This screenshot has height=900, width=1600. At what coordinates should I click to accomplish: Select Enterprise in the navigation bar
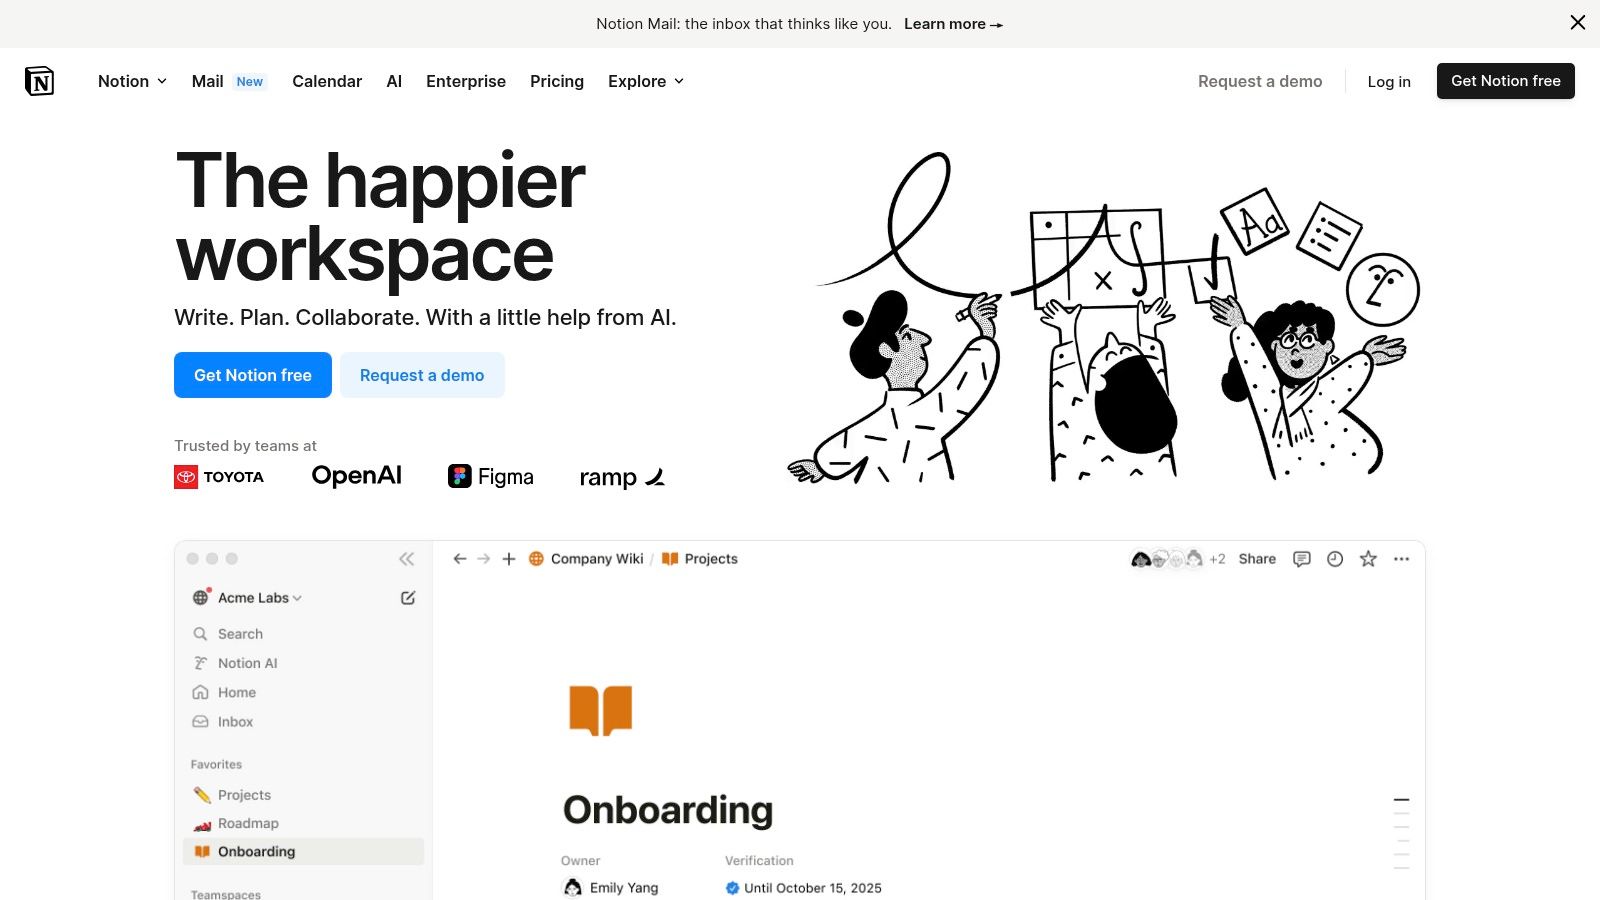tap(466, 81)
